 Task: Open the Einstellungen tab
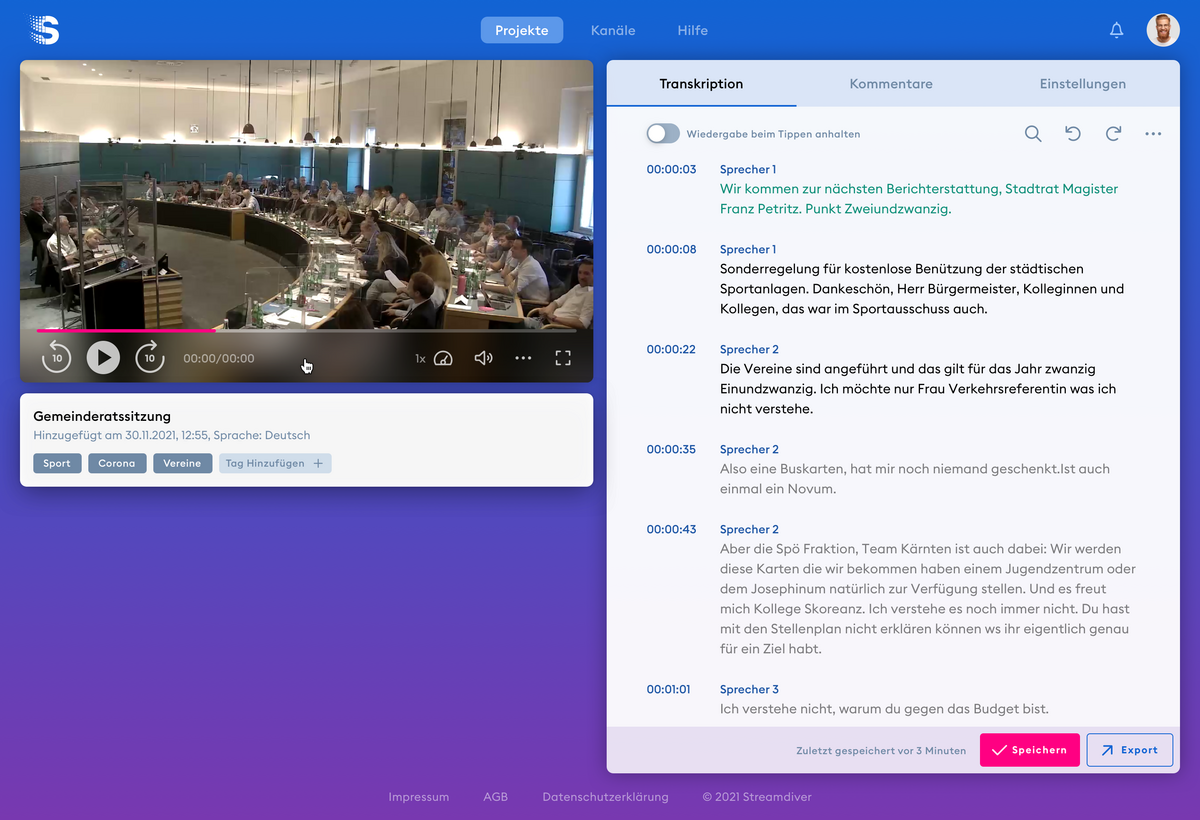click(x=1083, y=84)
